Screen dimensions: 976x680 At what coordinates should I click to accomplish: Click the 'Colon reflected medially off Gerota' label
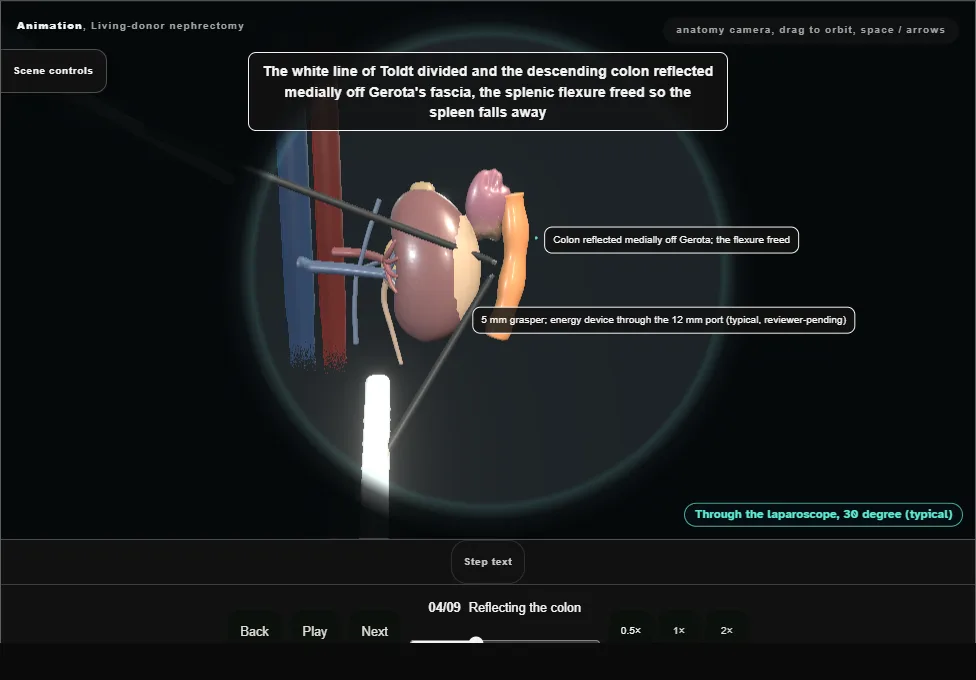tap(671, 240)
